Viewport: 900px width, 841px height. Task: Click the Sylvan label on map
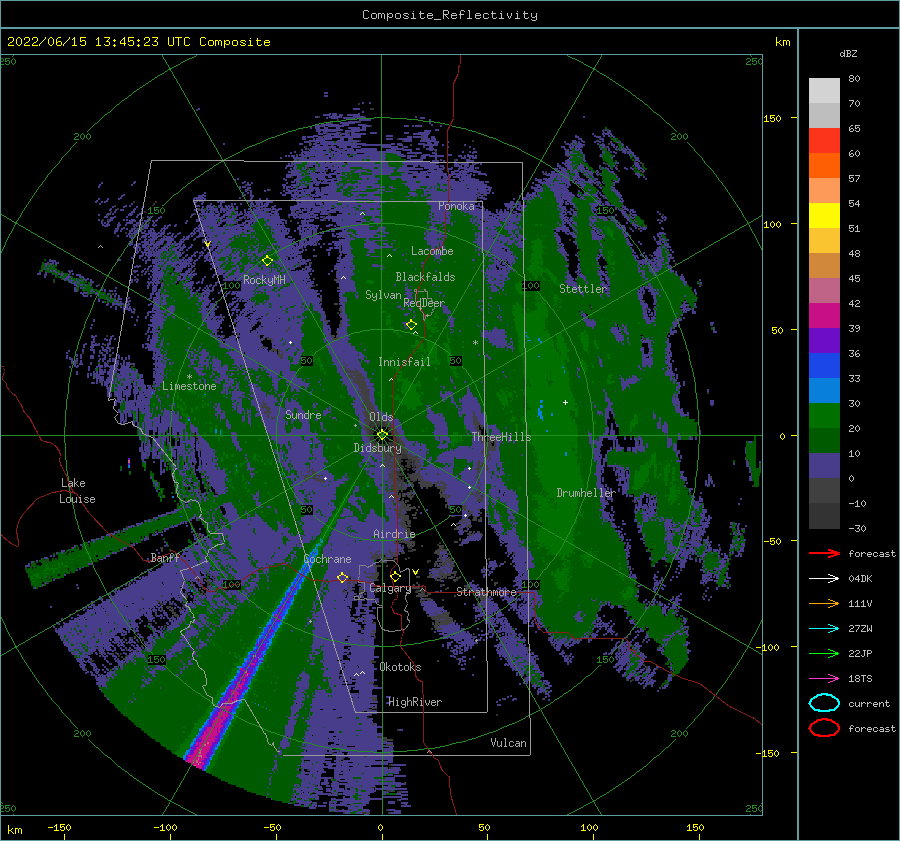coord(383,295)
